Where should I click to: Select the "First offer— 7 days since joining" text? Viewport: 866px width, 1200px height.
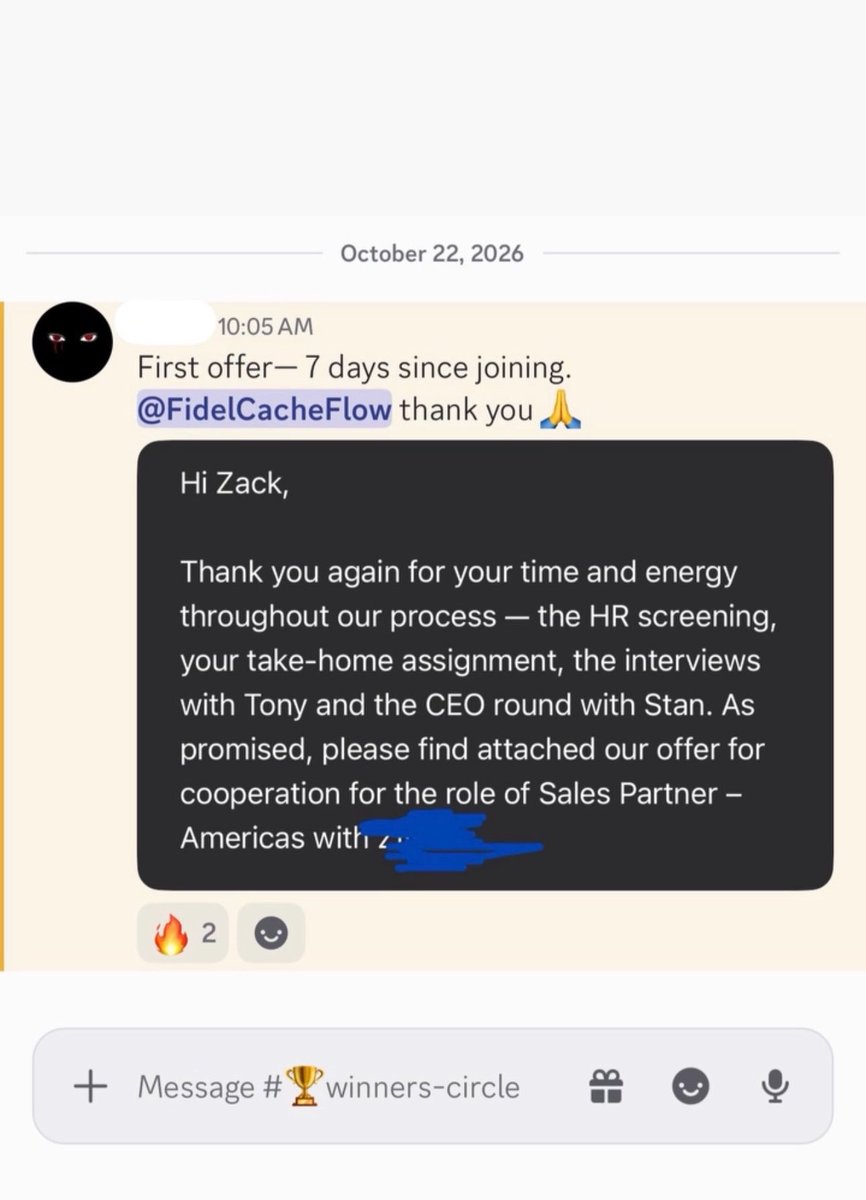tap(355, 368)
